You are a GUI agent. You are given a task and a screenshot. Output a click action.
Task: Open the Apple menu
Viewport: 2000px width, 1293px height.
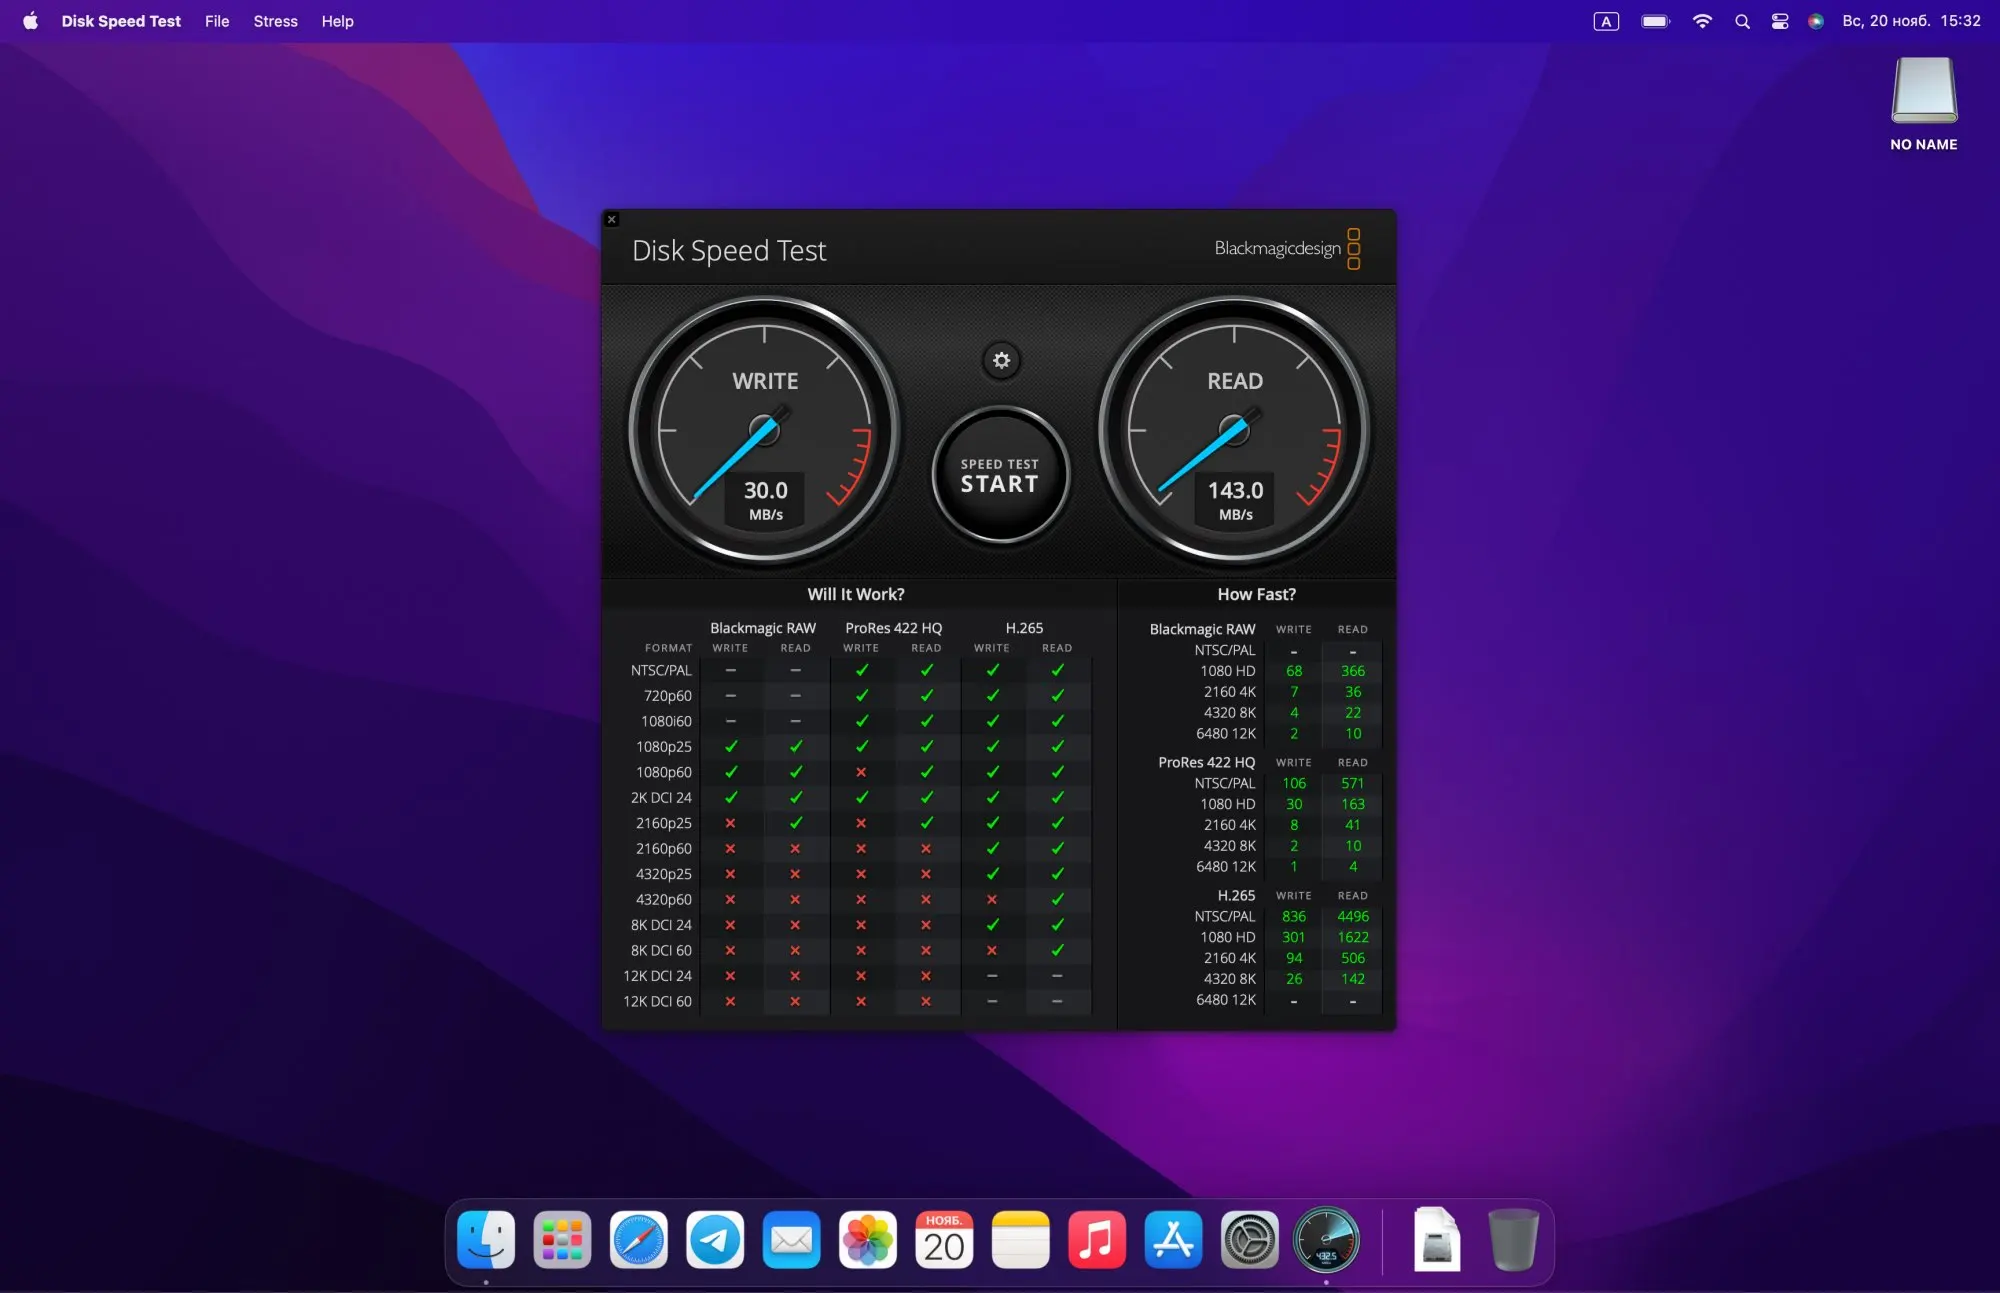pyautogui.click(x=30, y=21)
